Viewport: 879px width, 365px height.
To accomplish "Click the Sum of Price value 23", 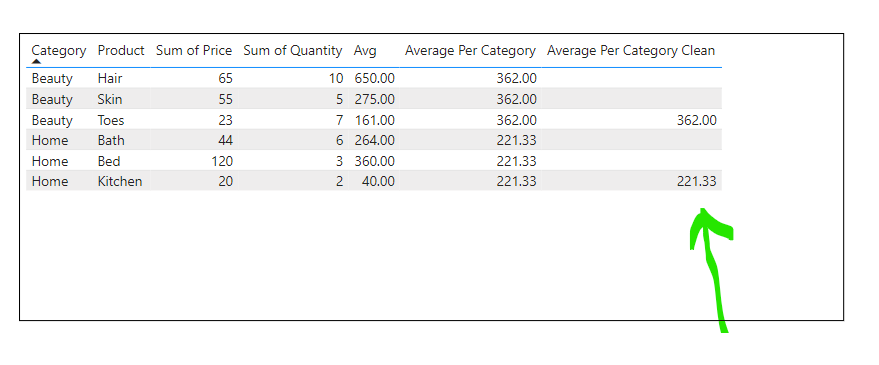I will coord(225,120).
